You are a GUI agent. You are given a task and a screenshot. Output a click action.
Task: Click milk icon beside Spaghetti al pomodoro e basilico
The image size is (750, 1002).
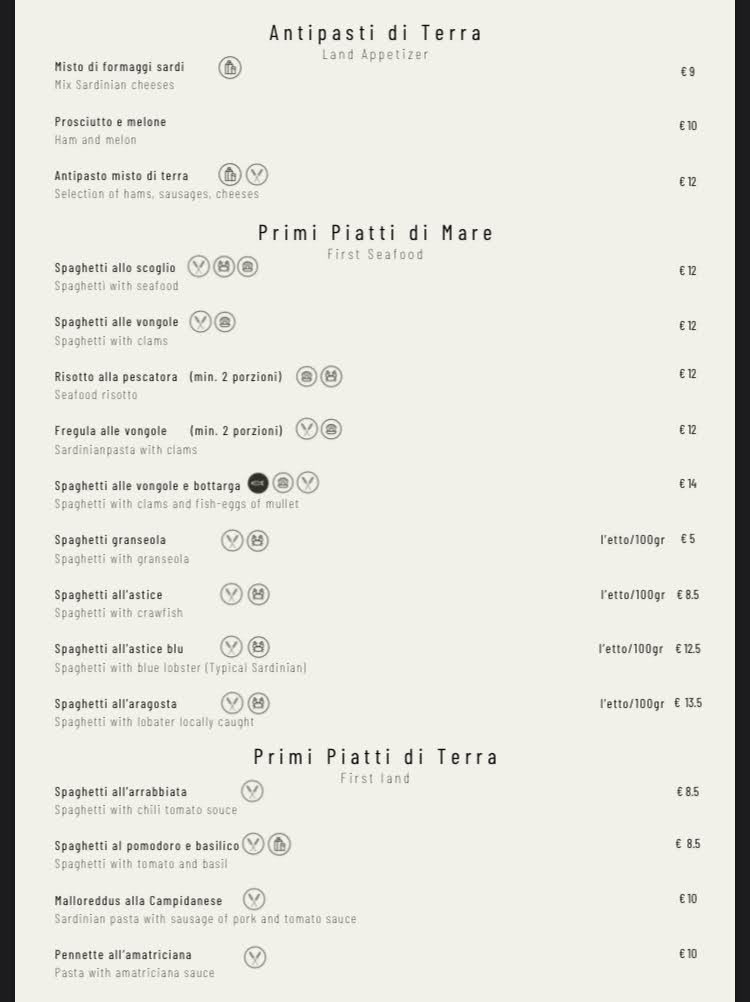(279, 845)
